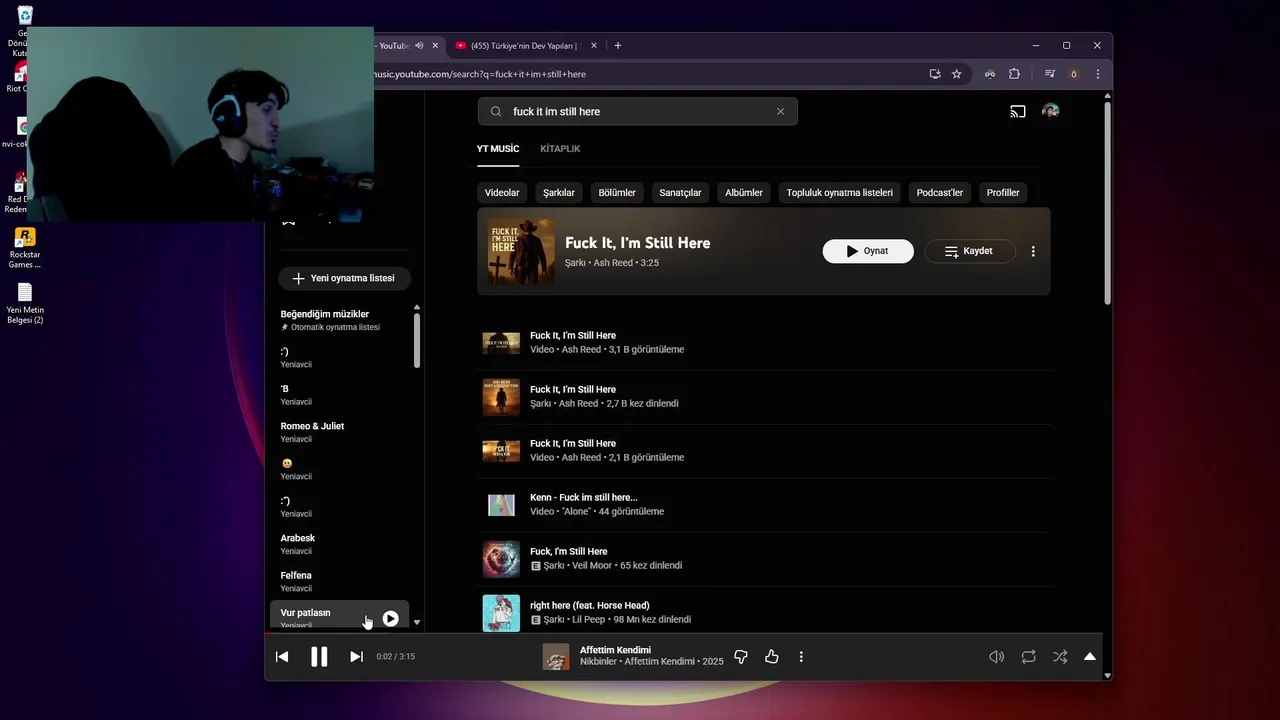Viewport: 1280px width, 720px height.
Task: Dislike the song Affettim Kendimi
Action: tap(741, 657)
